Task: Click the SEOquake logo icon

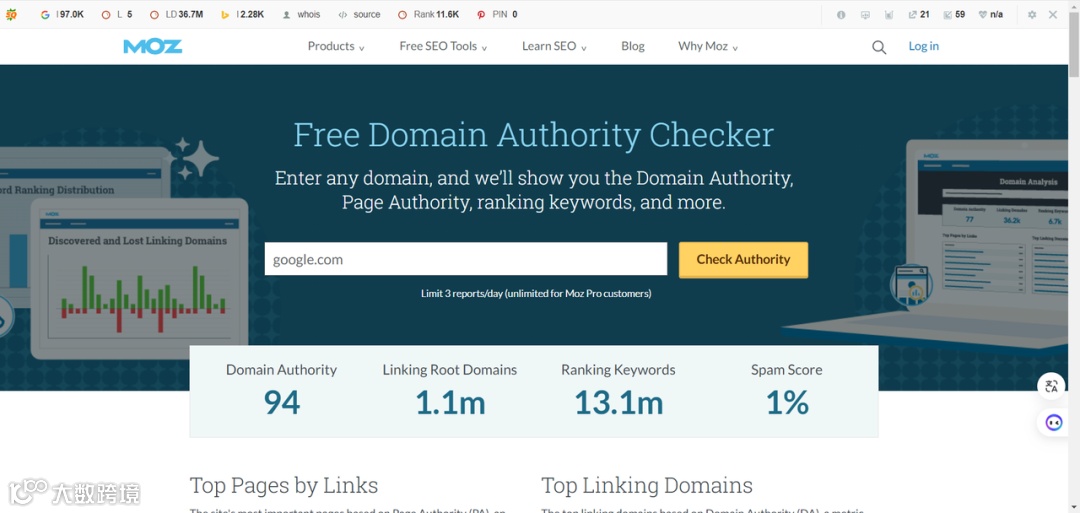Action: click(x=11, y=14)
